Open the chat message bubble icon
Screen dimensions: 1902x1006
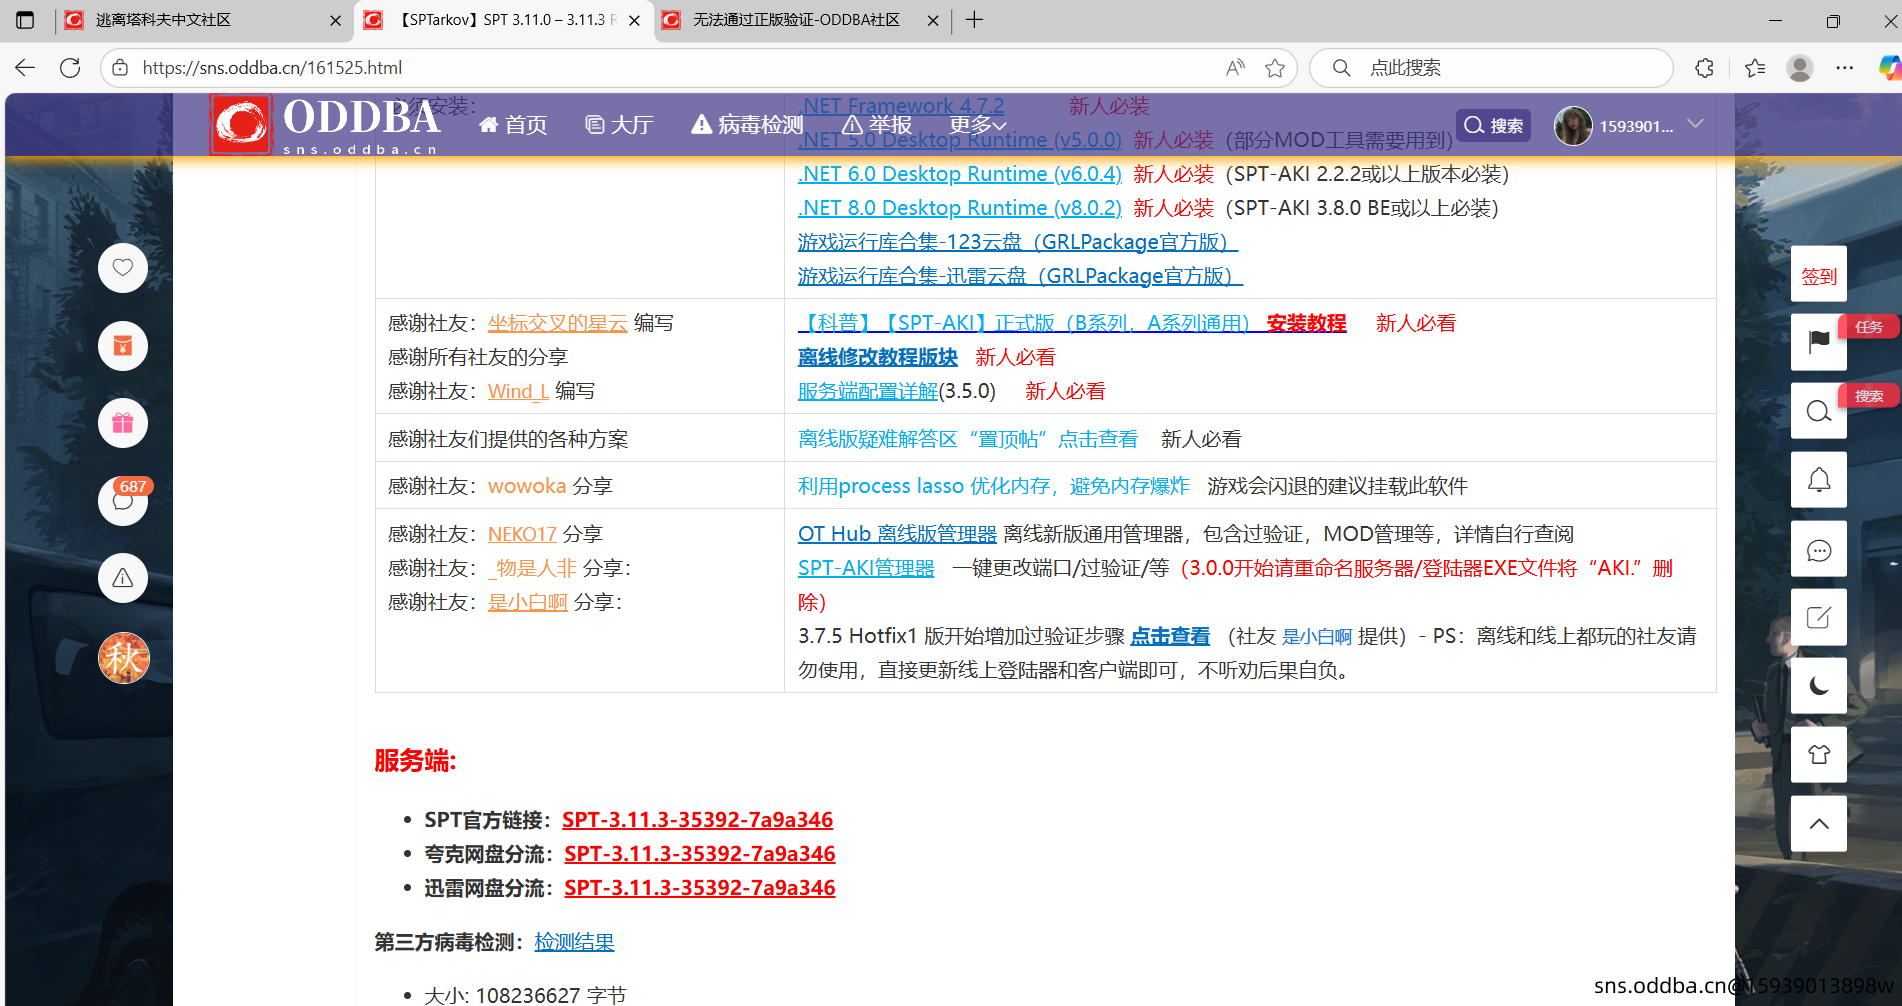(x=1818, y=549)
